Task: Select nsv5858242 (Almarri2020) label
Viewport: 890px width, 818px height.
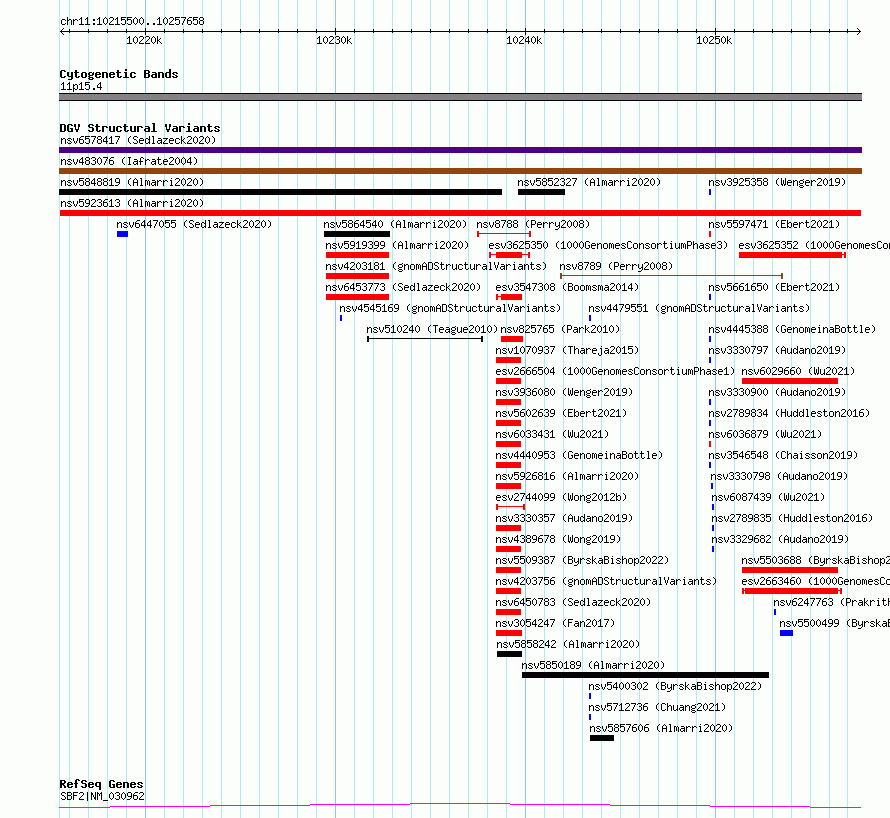Action: 568,644
